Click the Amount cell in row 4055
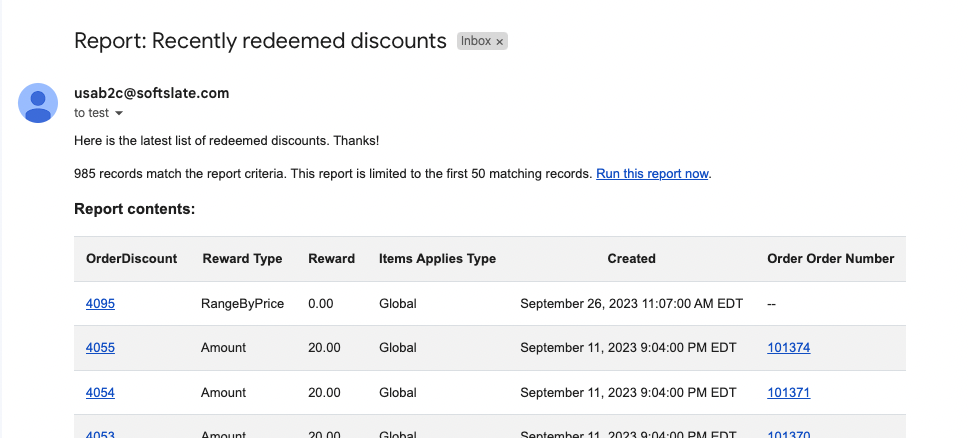Image resolution: width=968 pixels, height=438 pixels. (223, 348)
